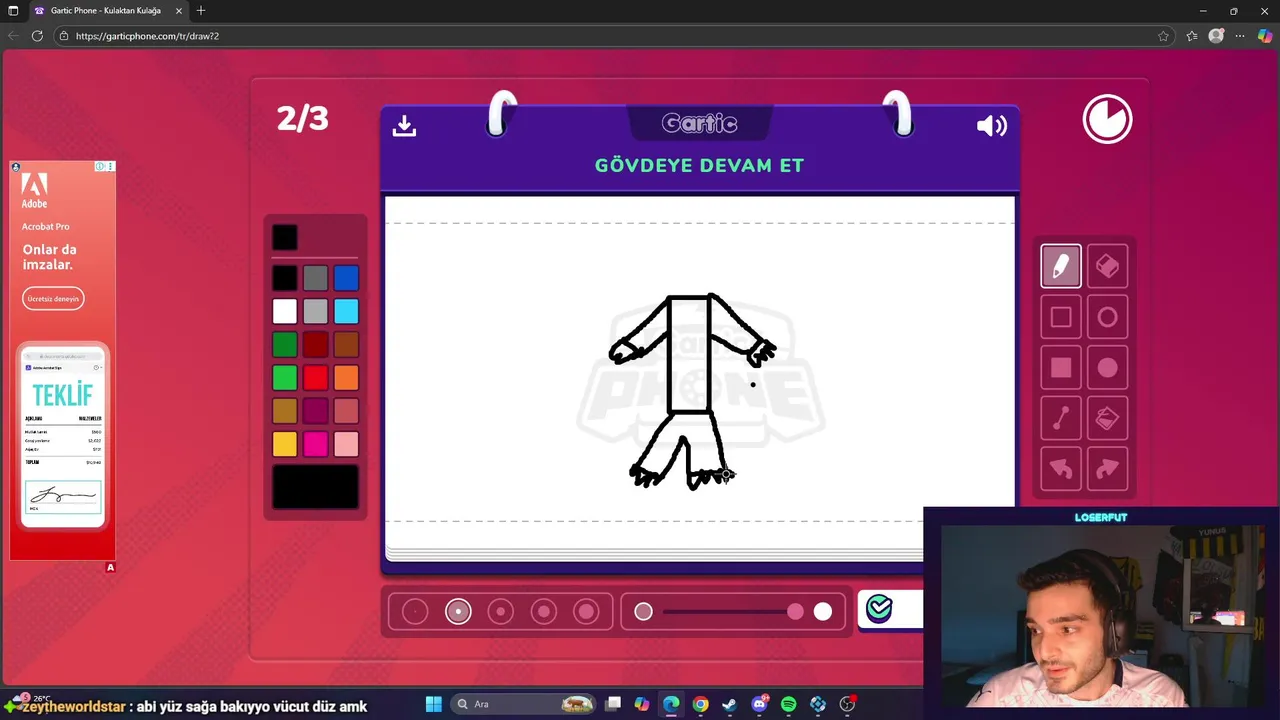Viewport: 1280px width, 720px height.
Task: Click the current color preview box
Action: [x=284, y=237]
